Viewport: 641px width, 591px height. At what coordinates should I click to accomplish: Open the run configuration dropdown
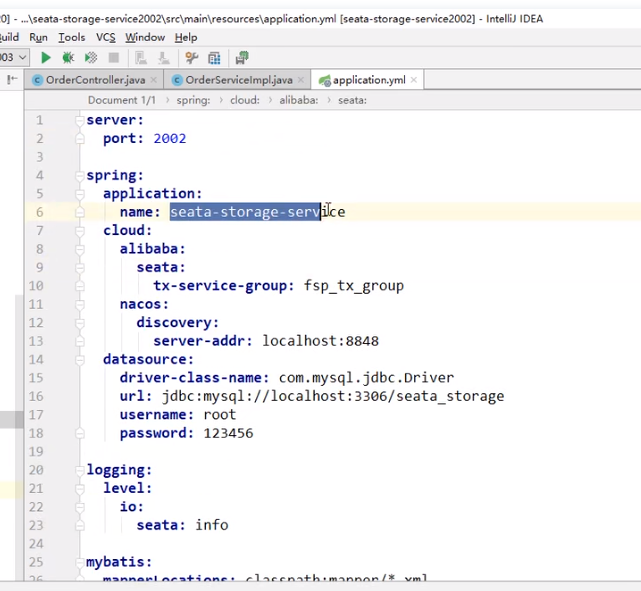tap(14, 57)
